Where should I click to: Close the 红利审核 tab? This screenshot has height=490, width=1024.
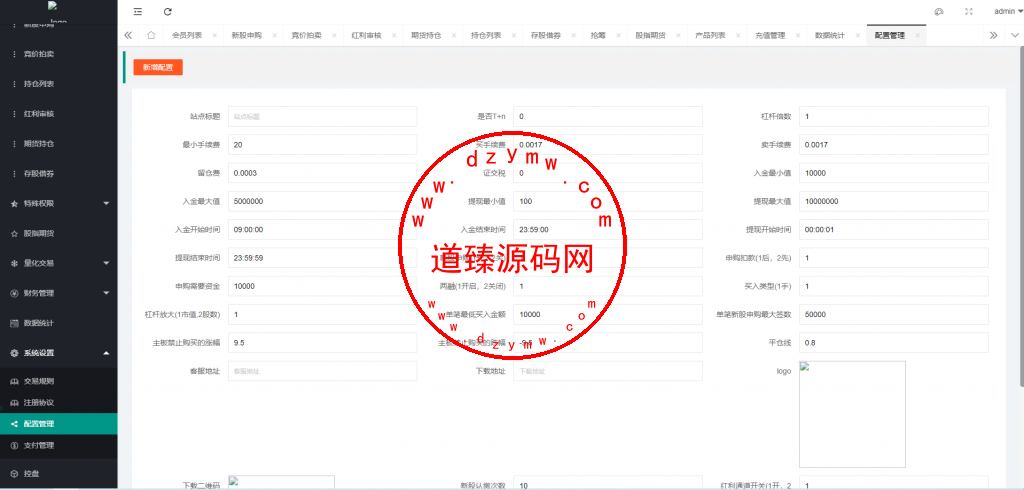click(x=394, y=36)
